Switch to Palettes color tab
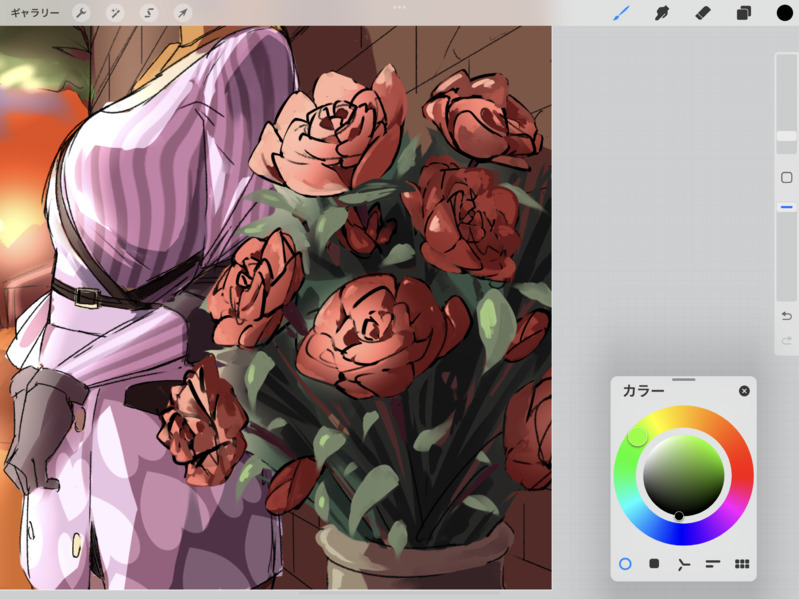Image resolution: width=799 pixels, height=599 pixels. tap(742, 564)
